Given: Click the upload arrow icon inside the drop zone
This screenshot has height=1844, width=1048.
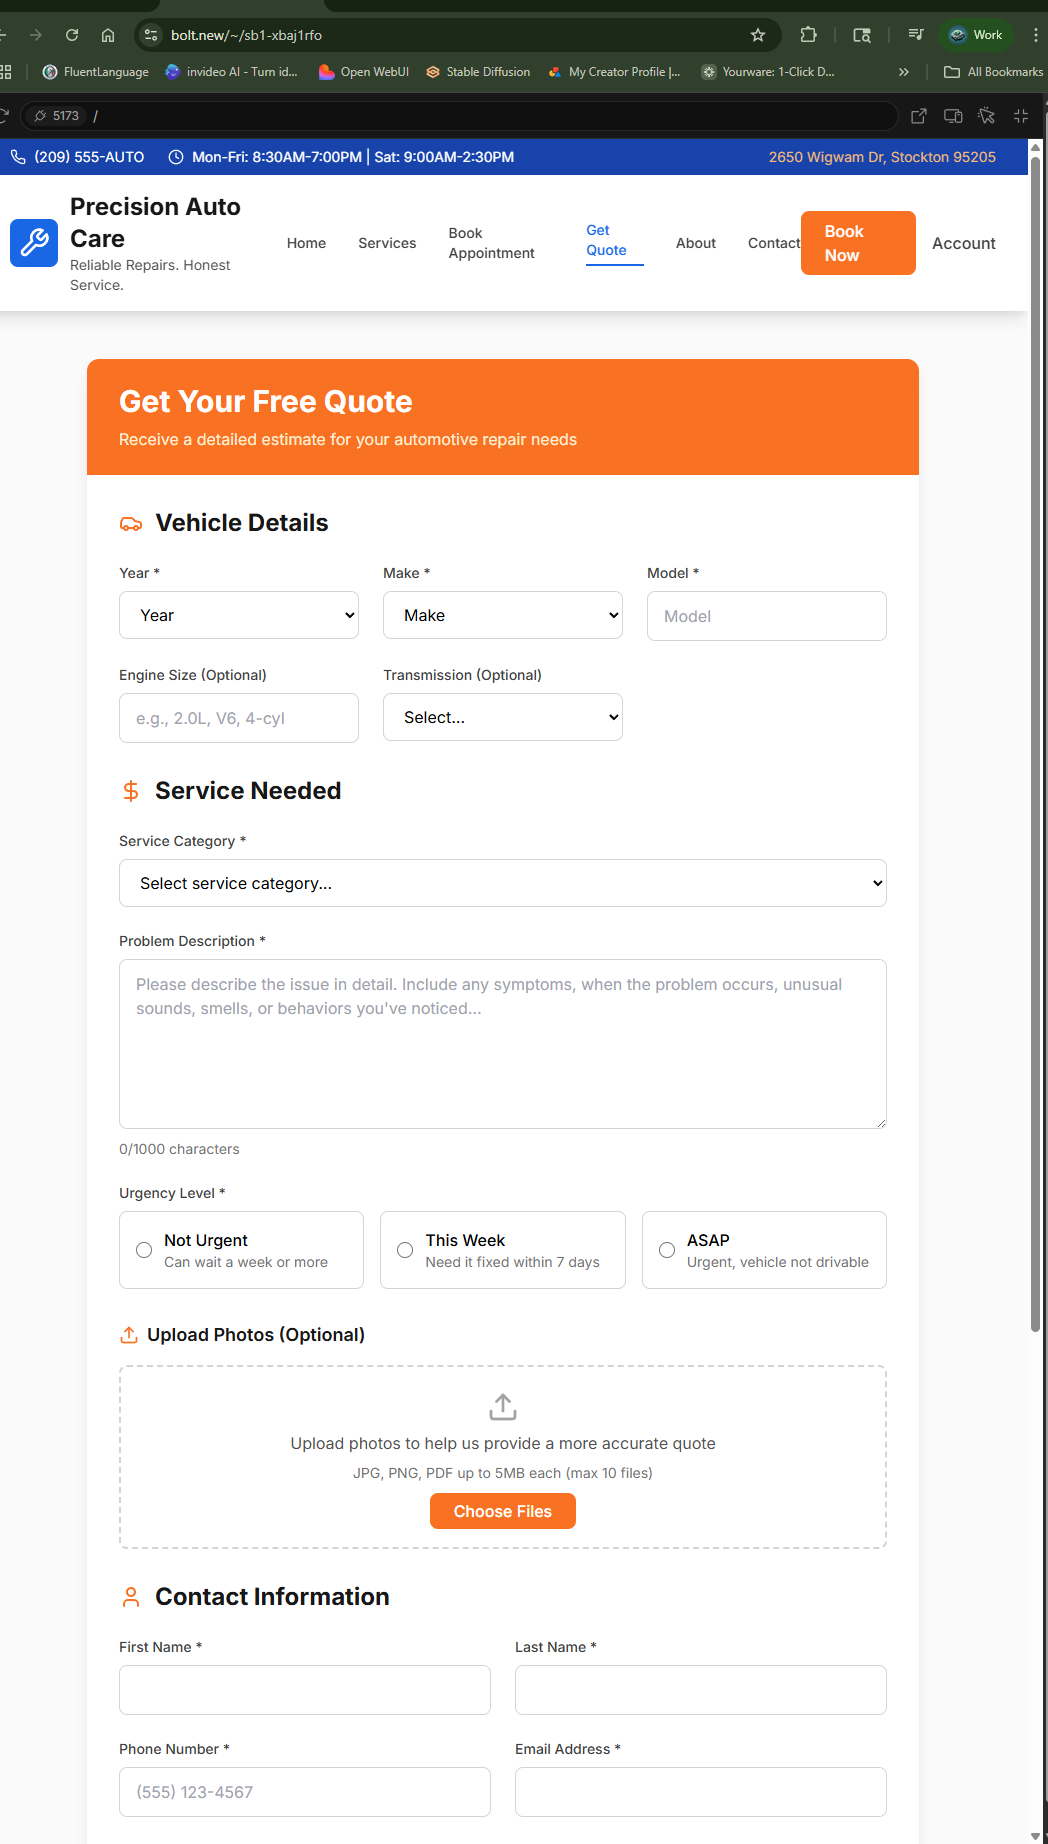Looking at the screenshot, I should click(x=503, y=1407).
